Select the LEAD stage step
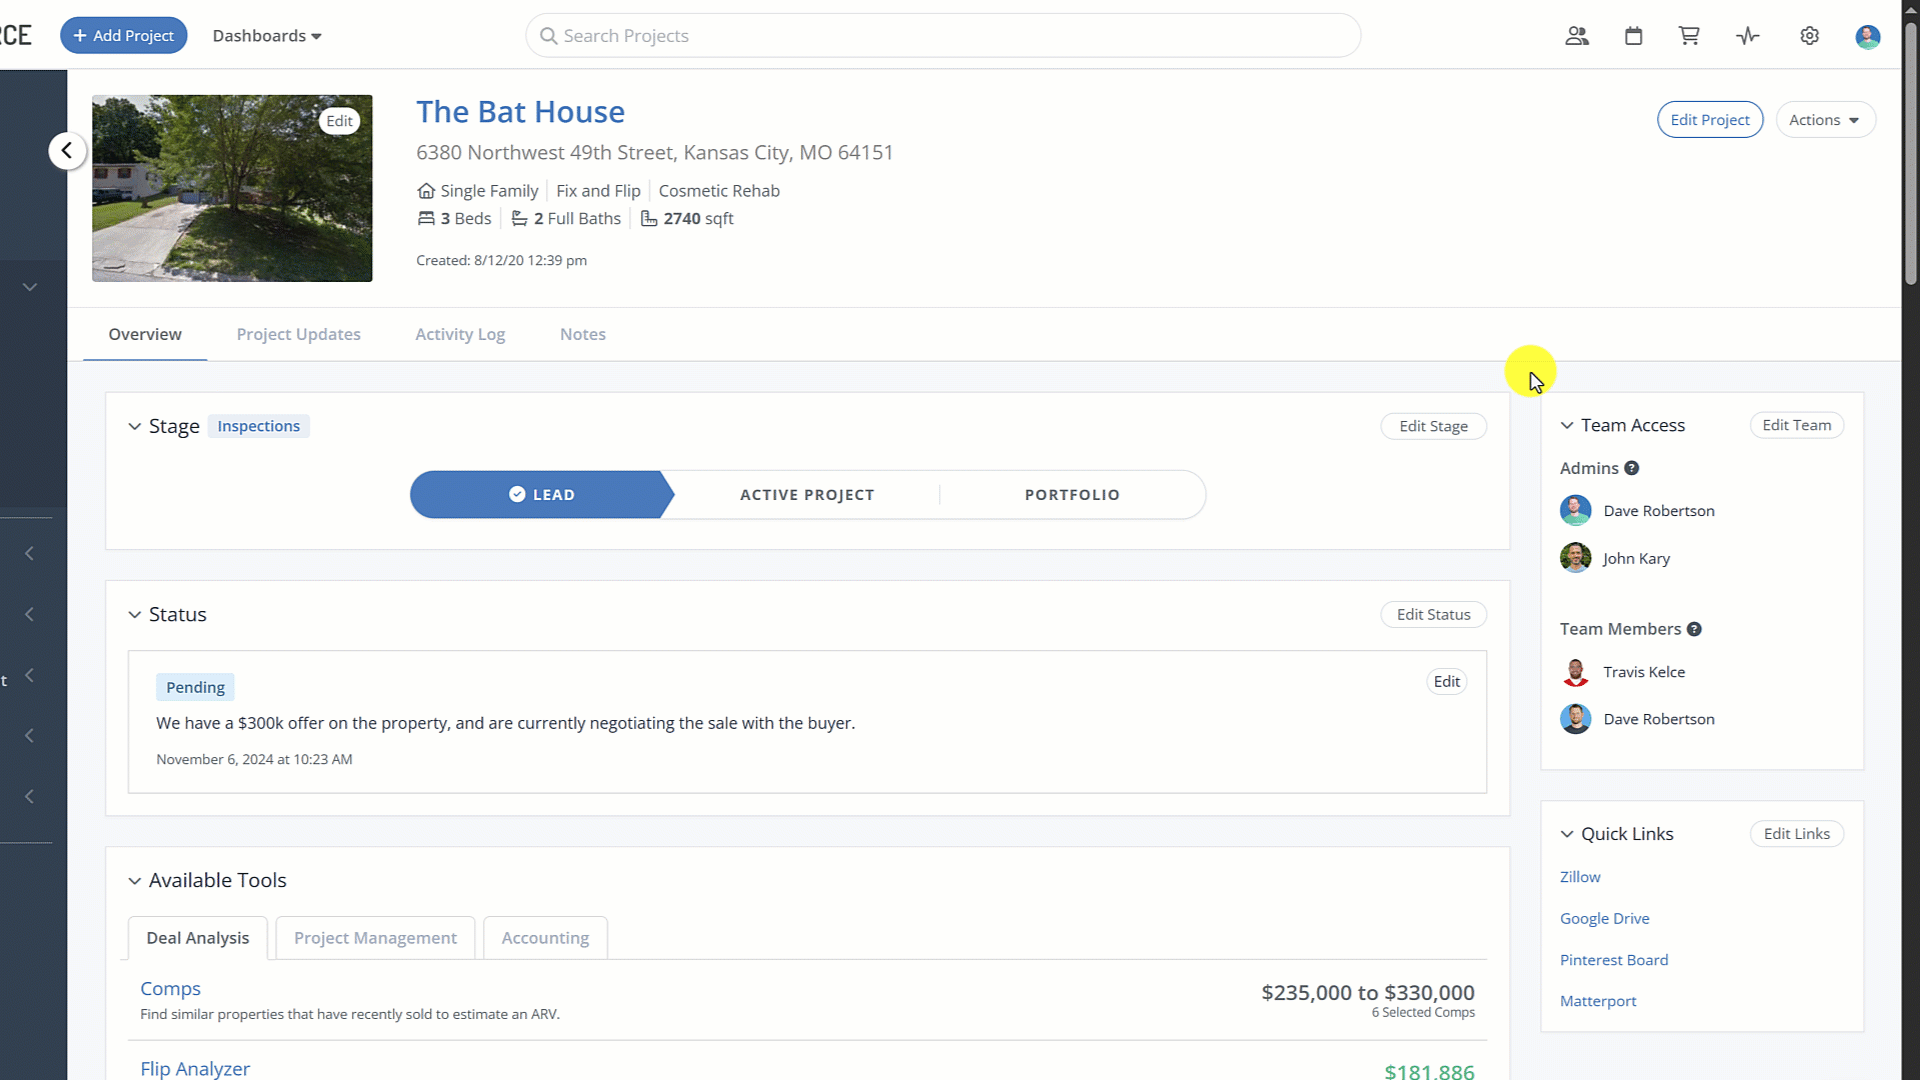1920x1080 pixels. click(x=541, y=494)
